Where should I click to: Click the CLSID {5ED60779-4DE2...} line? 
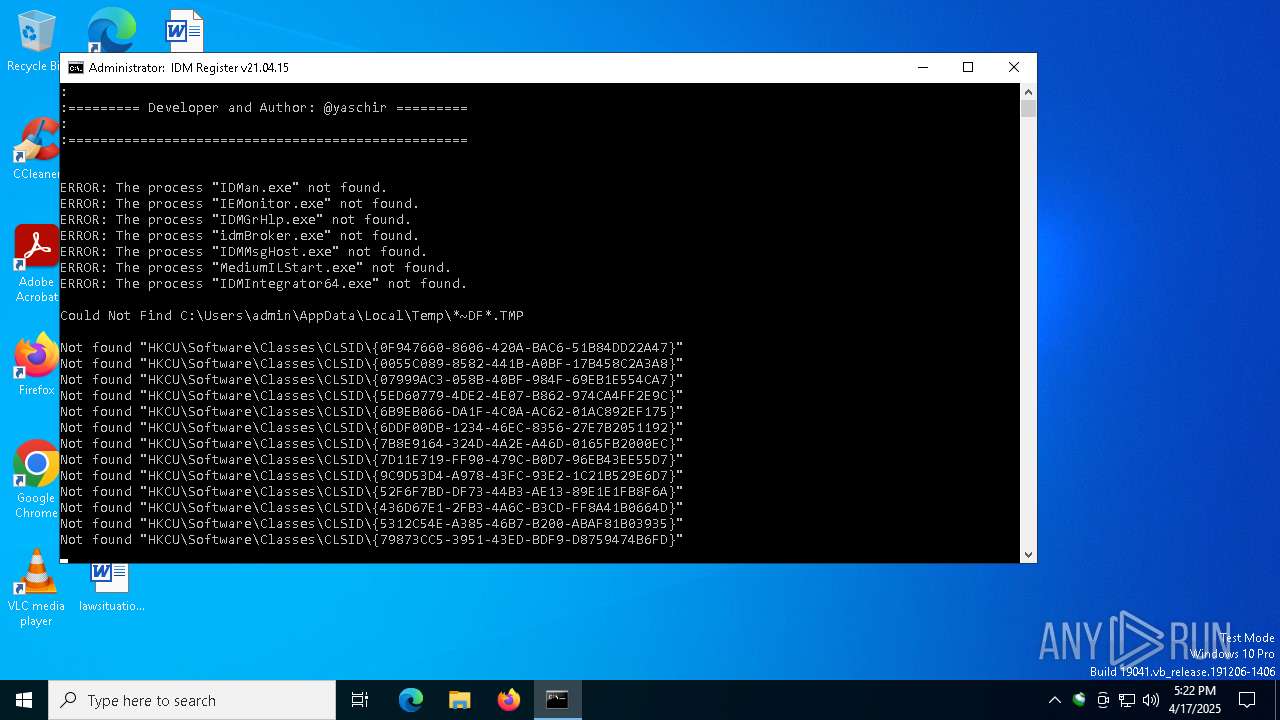[x=372, y=396]
